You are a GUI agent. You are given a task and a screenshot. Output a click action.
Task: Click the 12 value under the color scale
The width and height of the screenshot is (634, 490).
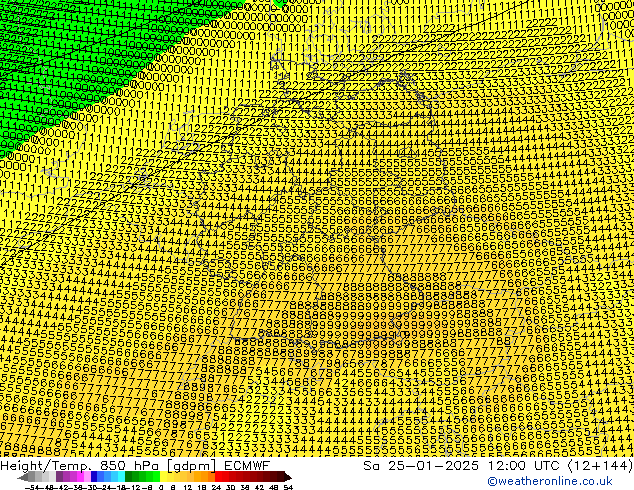[x=188, y=487]
